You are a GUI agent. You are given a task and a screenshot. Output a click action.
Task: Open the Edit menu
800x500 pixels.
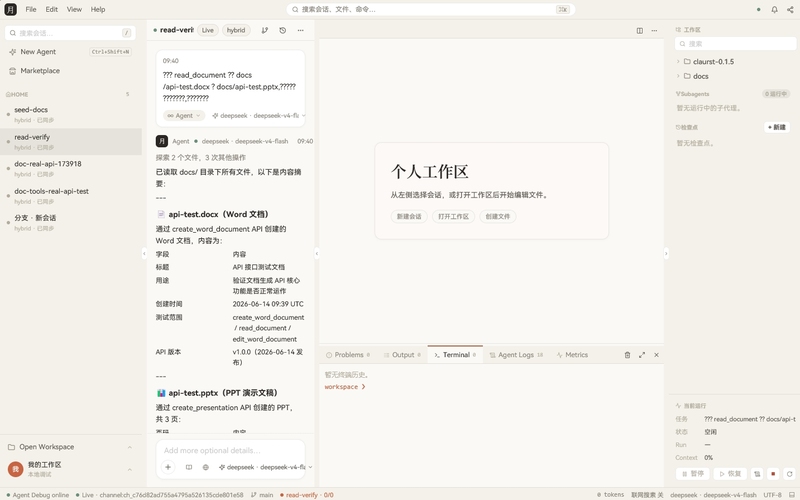click(52, 9)
